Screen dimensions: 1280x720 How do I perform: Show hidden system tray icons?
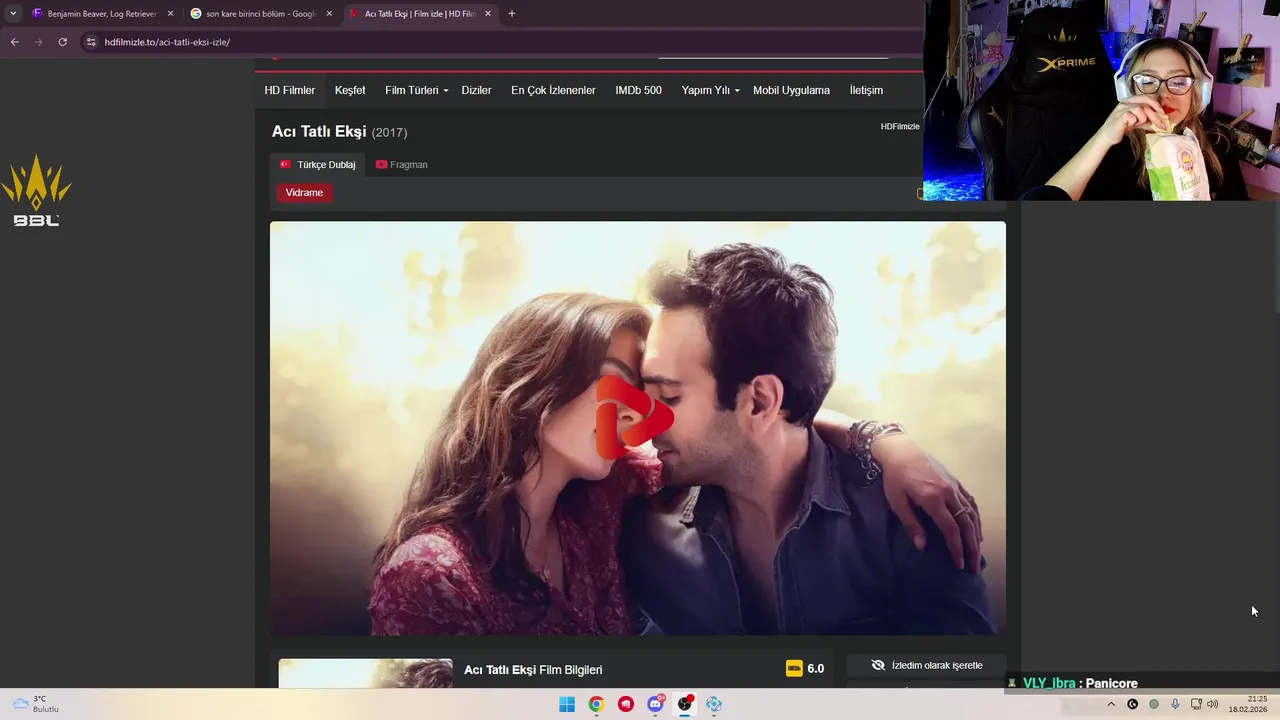1110,704
